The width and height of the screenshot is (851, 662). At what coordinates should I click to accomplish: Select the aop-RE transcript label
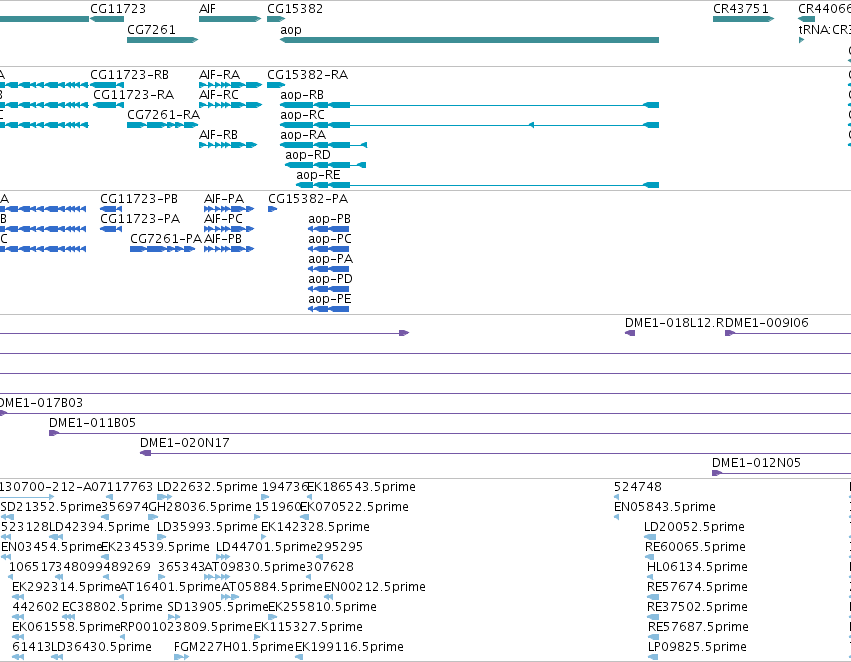[x=318, y=175]
